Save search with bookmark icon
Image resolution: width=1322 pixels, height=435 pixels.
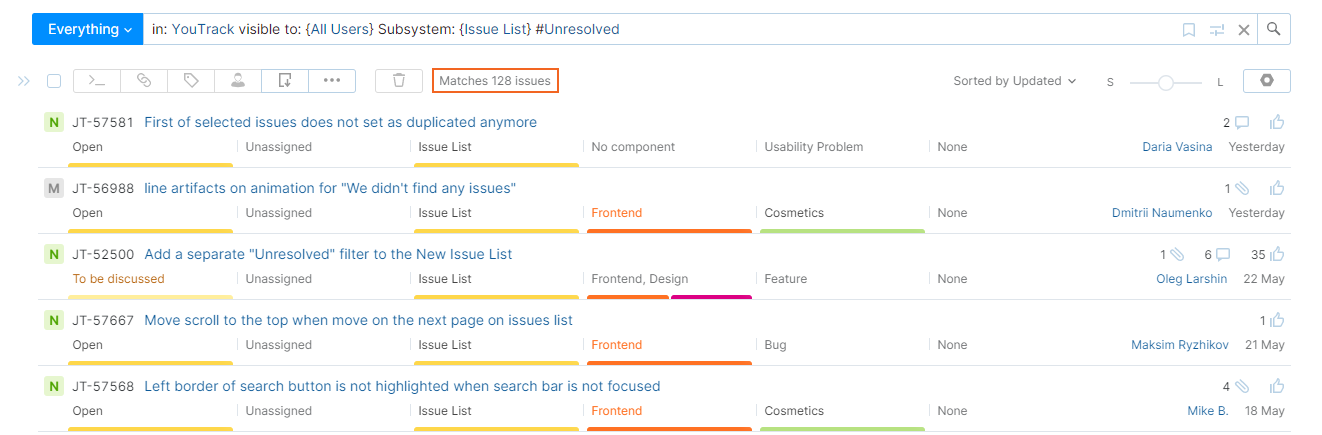tap(1189, 30)
